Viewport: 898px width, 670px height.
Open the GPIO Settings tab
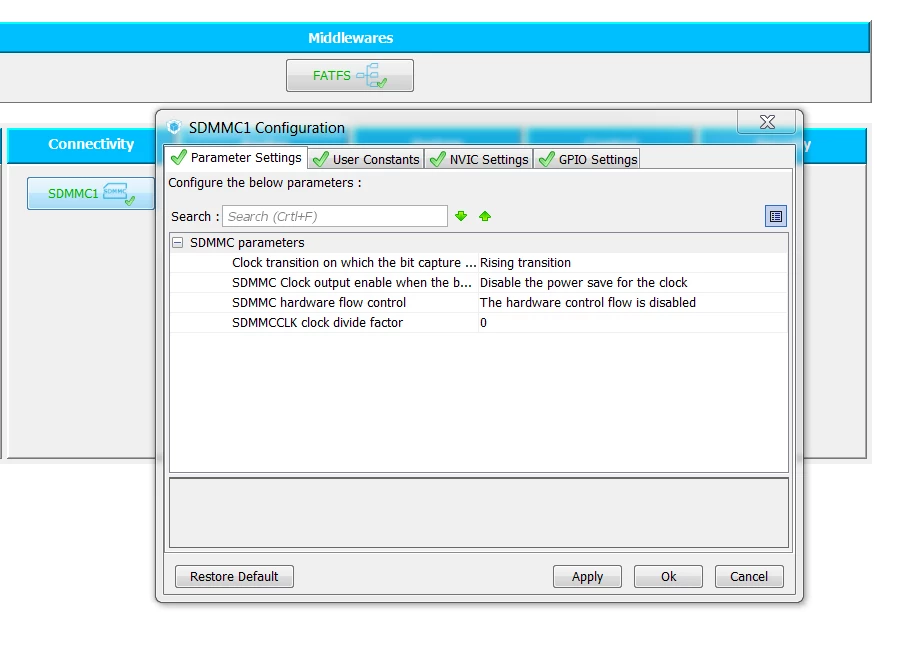tap(587, 159)
